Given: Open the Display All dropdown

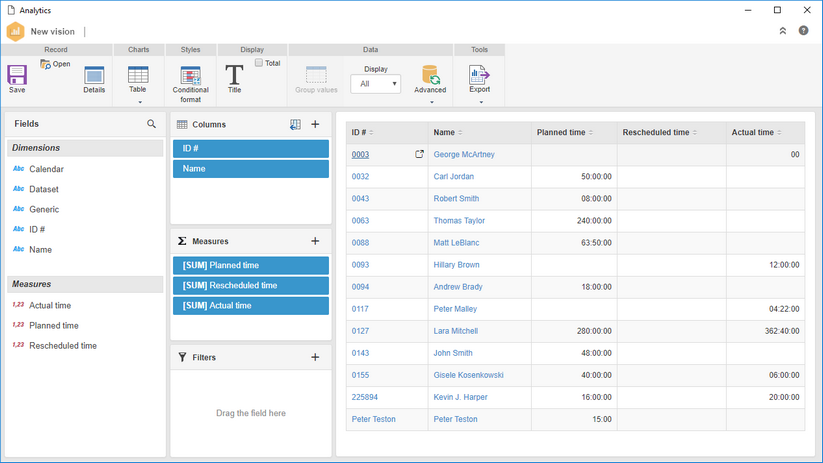Looking at the screenshot, I should [375, 84].
